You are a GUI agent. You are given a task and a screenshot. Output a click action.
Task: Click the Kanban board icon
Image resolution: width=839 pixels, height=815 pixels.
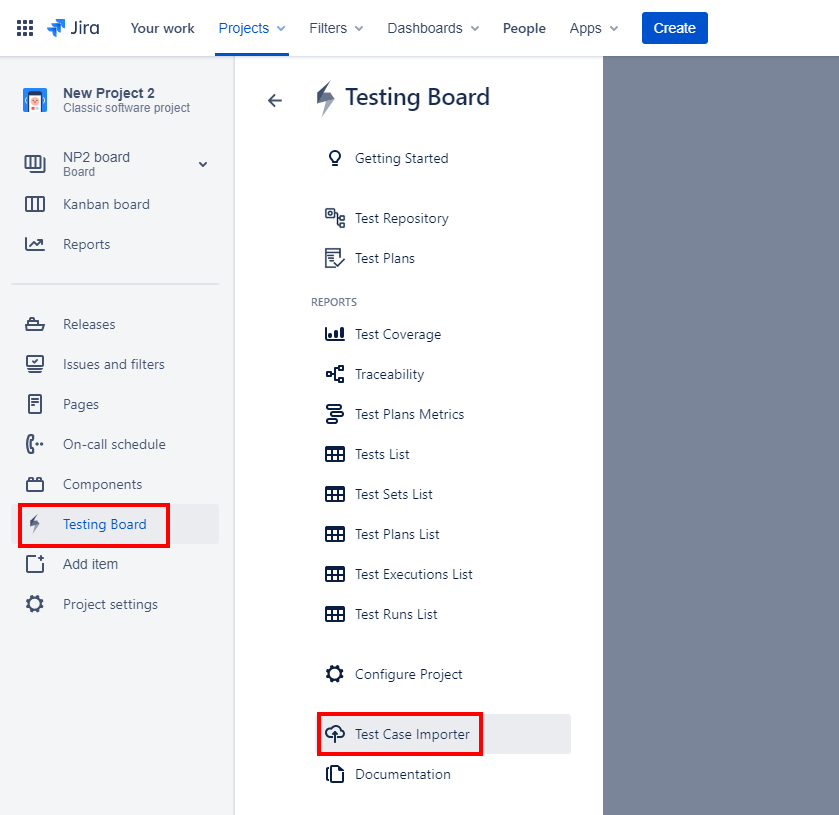click(x=35, y=204)
